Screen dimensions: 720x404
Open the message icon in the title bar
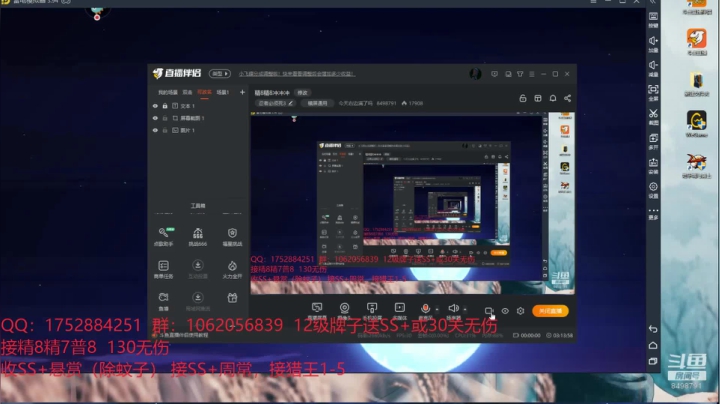[x=494, y=74]
